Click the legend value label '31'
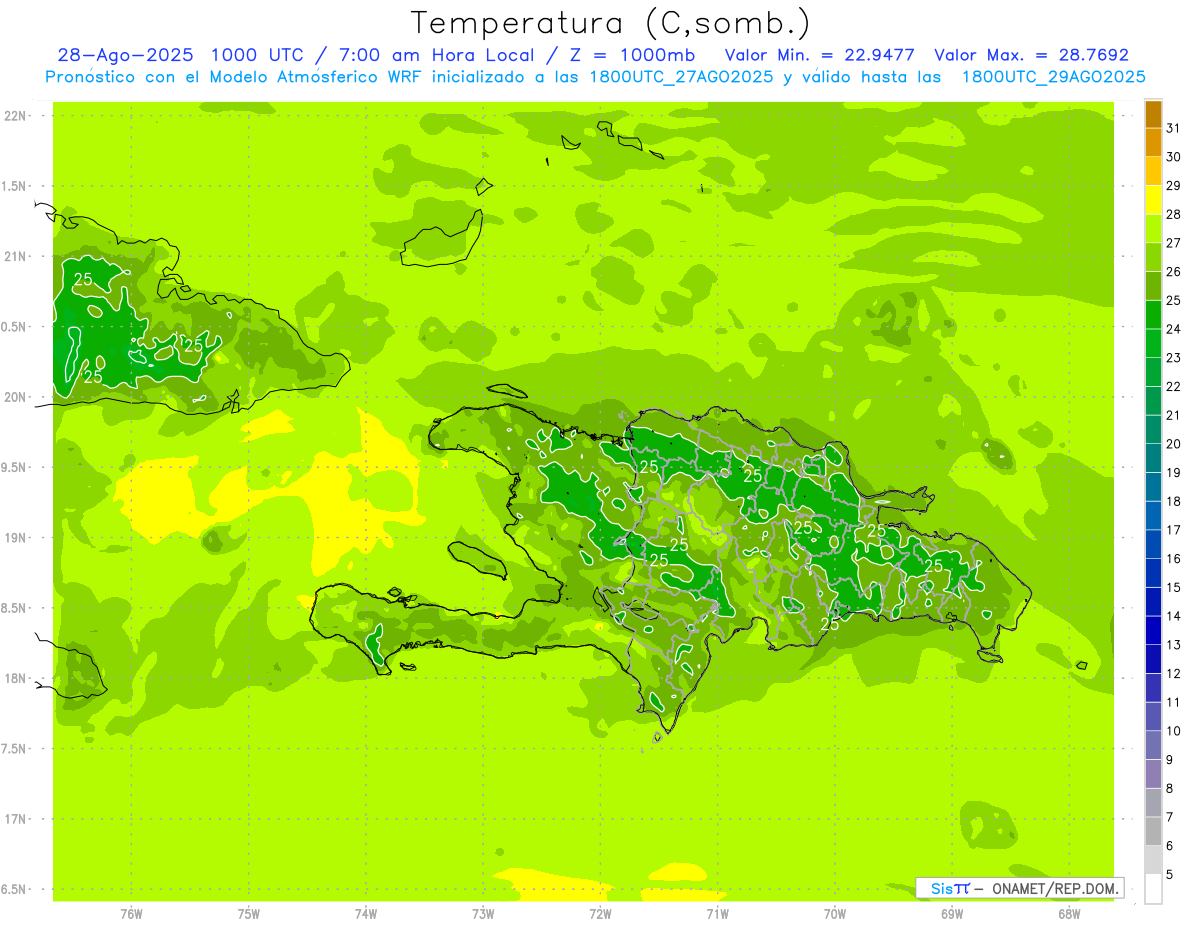 (1174, 129)
